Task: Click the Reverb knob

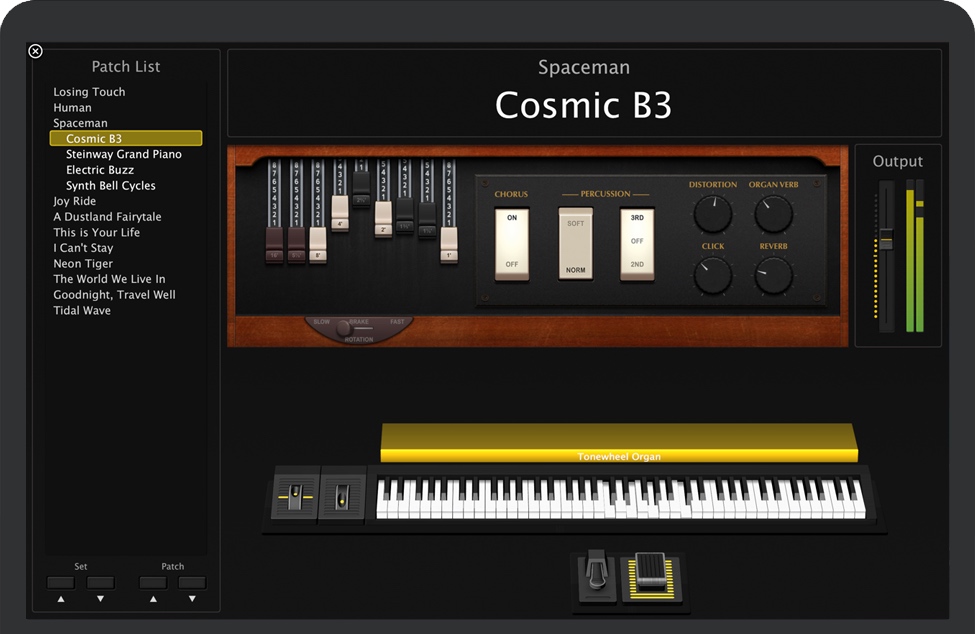Action: pyautogui.click(x=773, y=275)
